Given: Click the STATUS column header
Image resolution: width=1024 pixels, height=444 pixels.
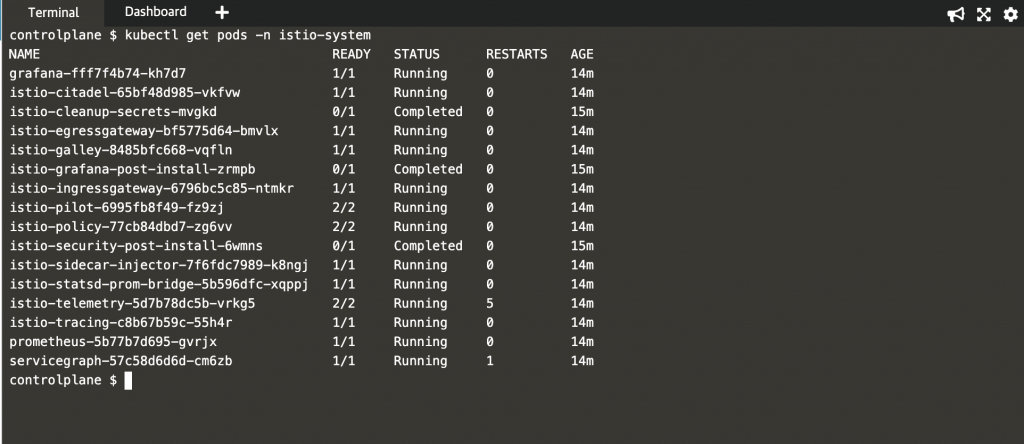Looking at the screenshot, I should (x=417, y=54).
